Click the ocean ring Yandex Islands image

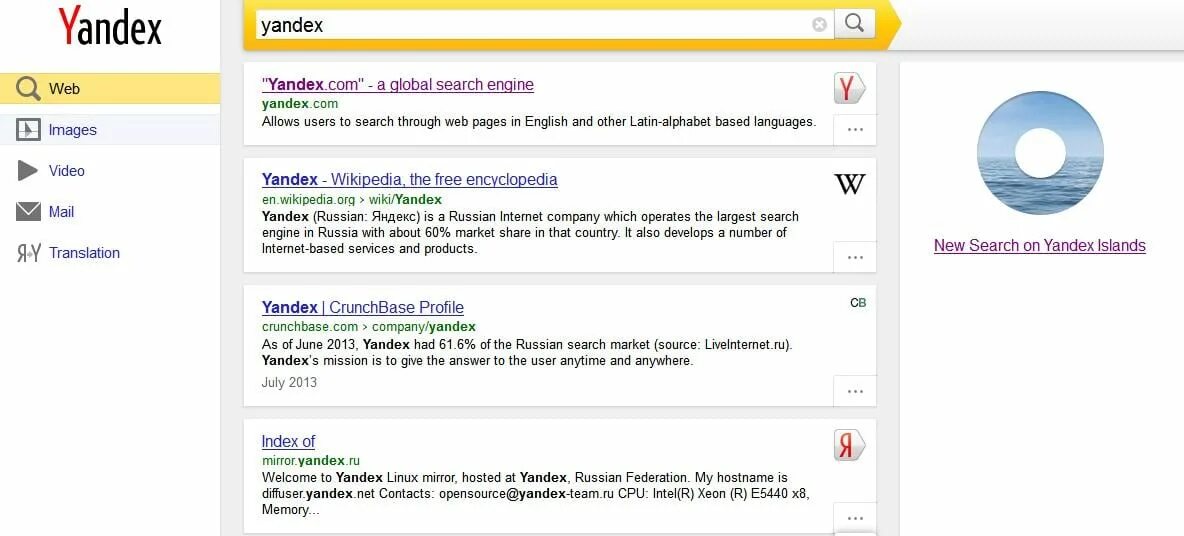(x=1040, y=153)
